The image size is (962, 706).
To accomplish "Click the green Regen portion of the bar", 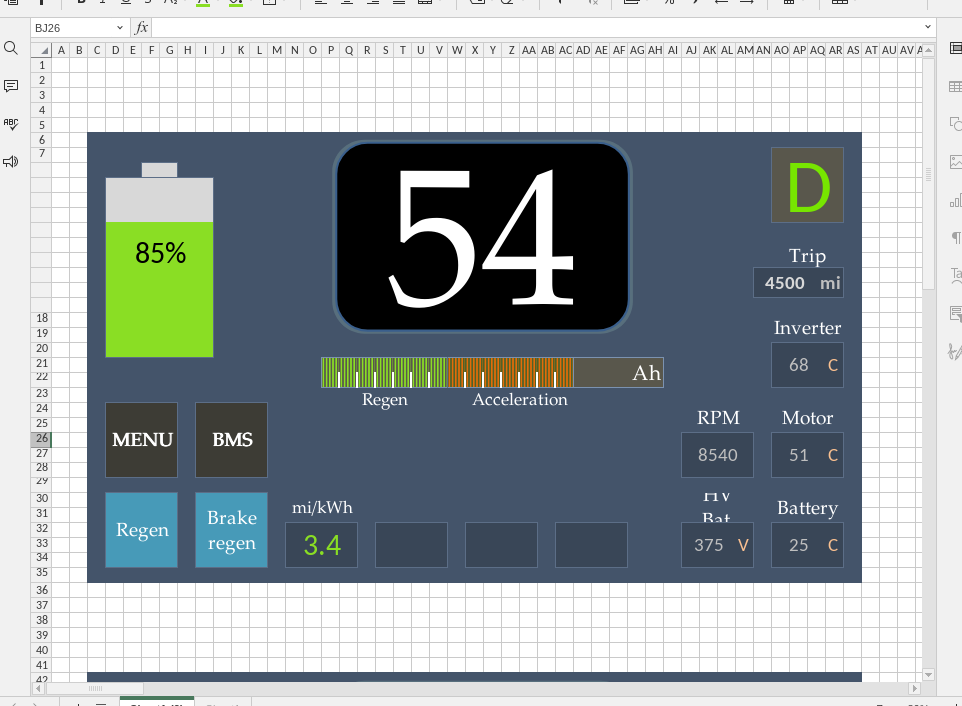I will tap(385, 372).
